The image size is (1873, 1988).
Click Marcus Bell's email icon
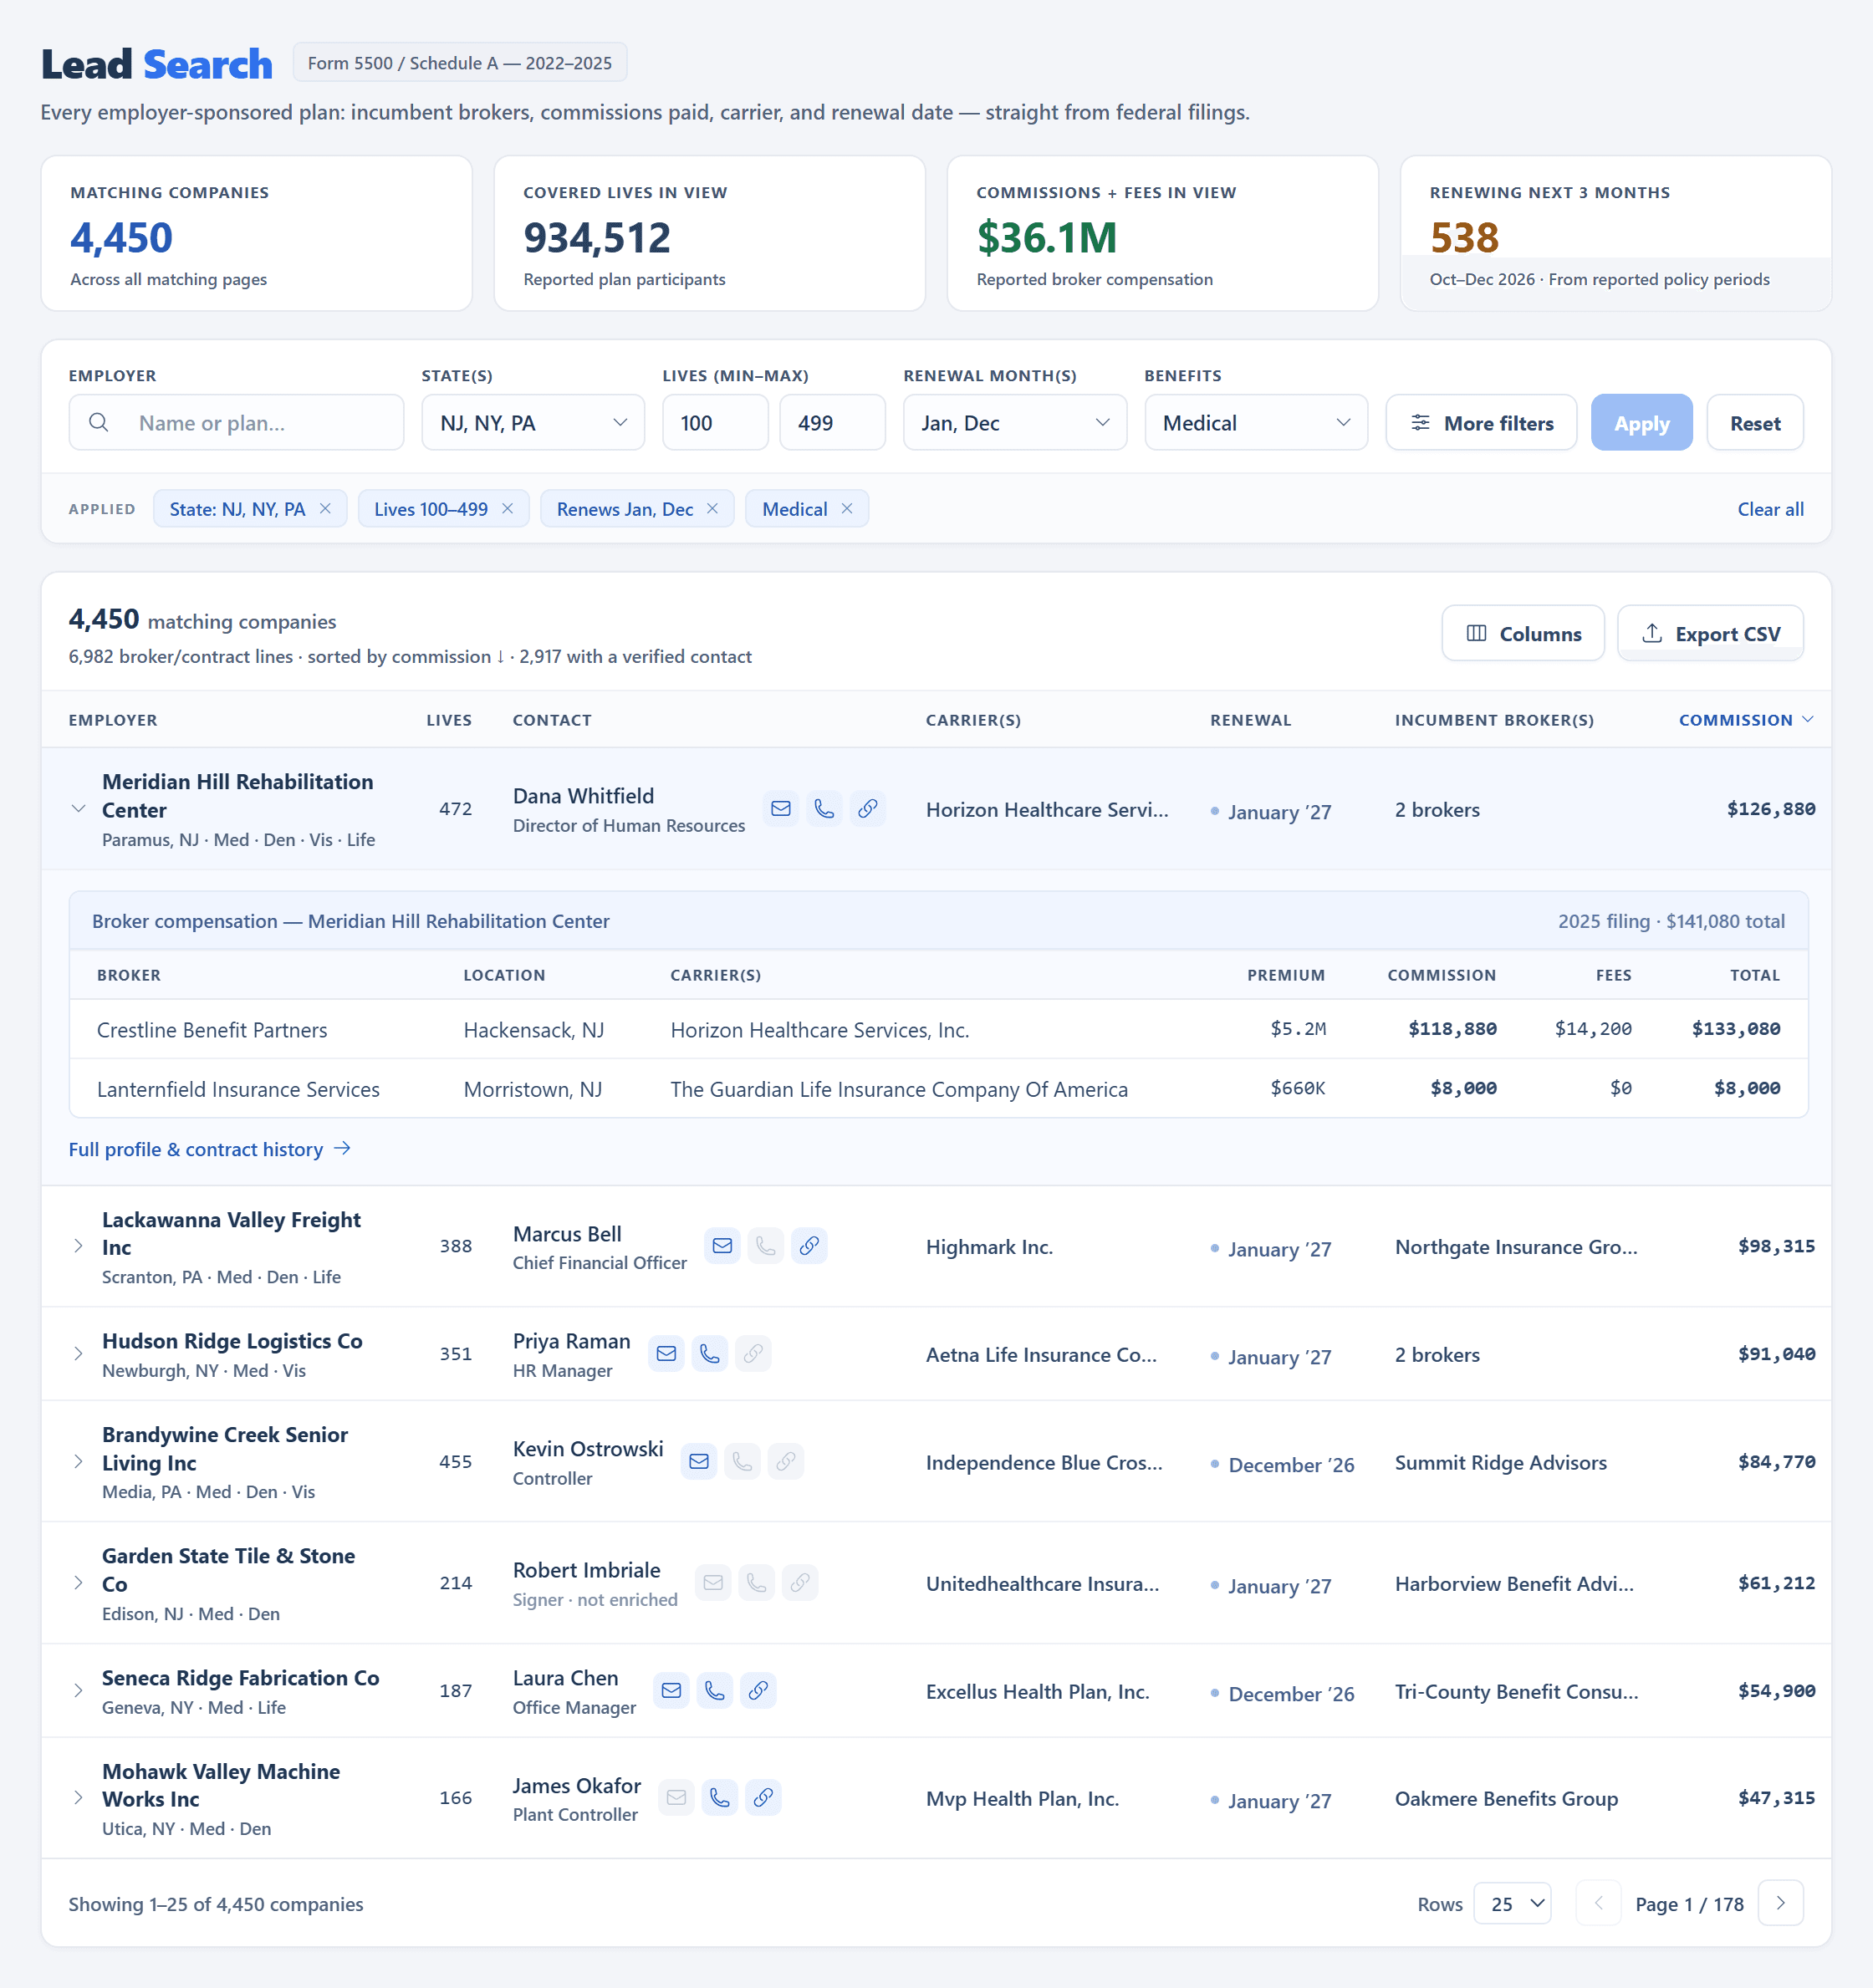(722, 1246)
